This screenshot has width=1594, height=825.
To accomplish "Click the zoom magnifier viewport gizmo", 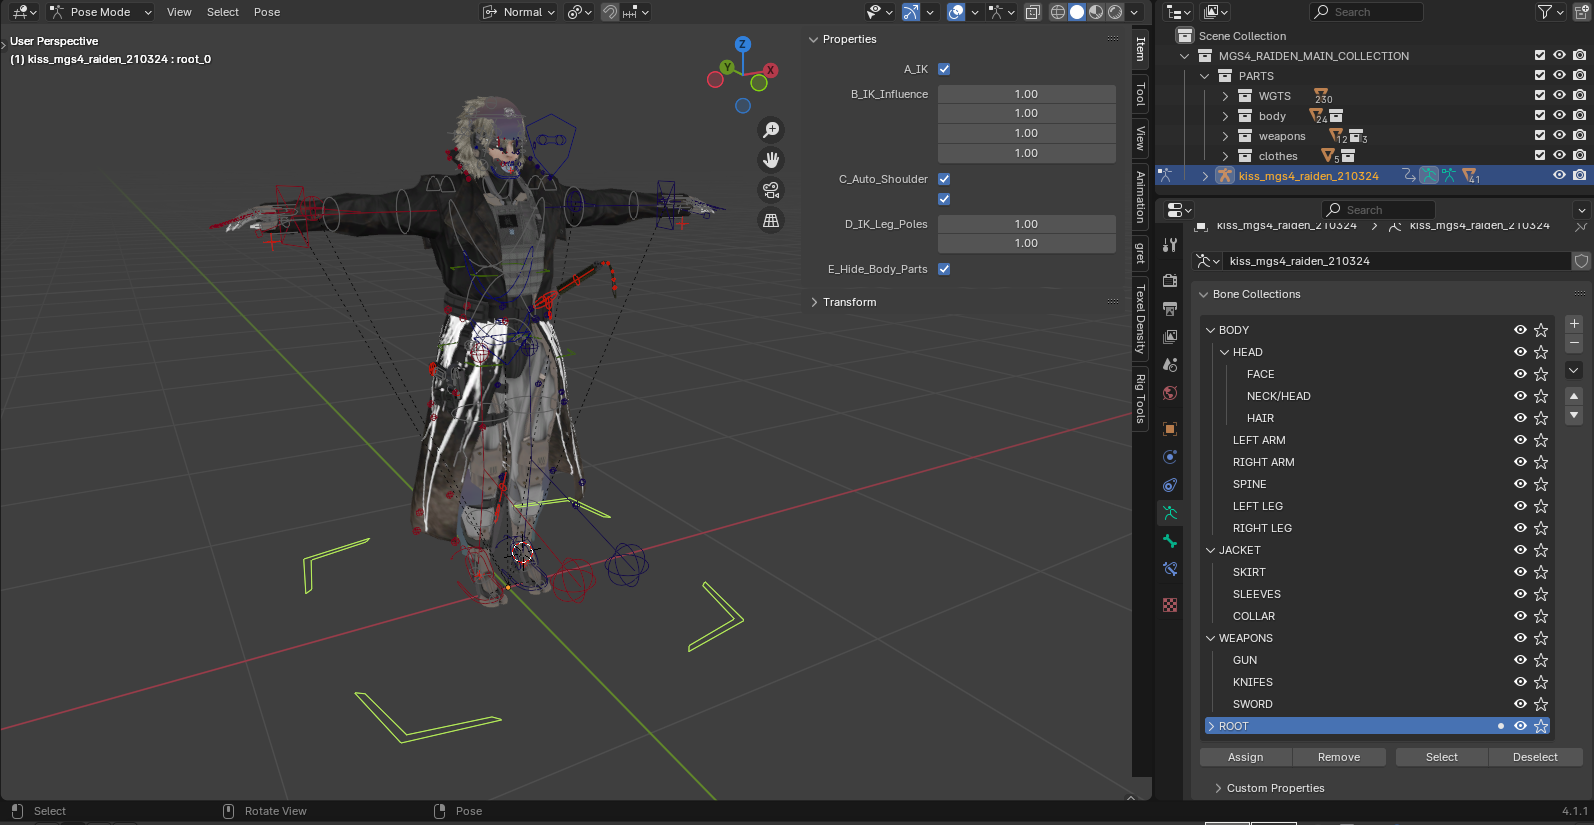I will tap(771, 130).
